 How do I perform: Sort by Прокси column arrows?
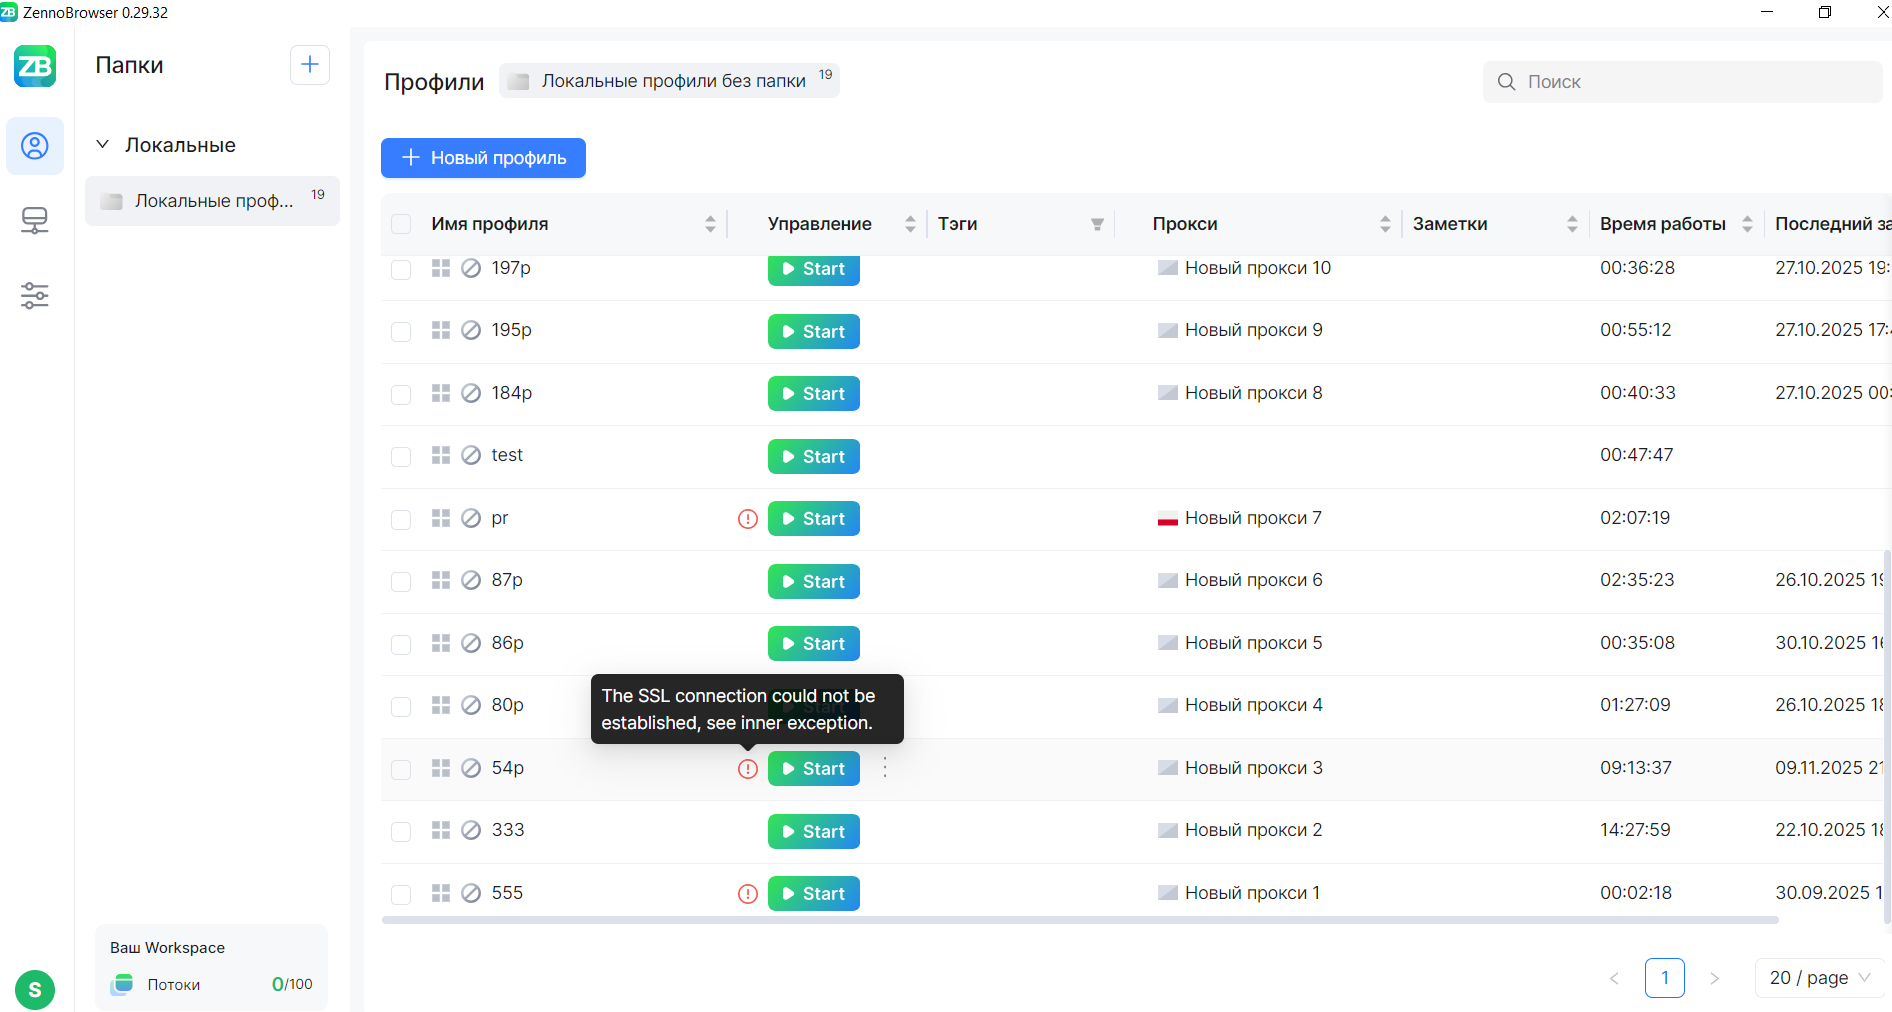pyautogui.click(x=1385, y=224)
